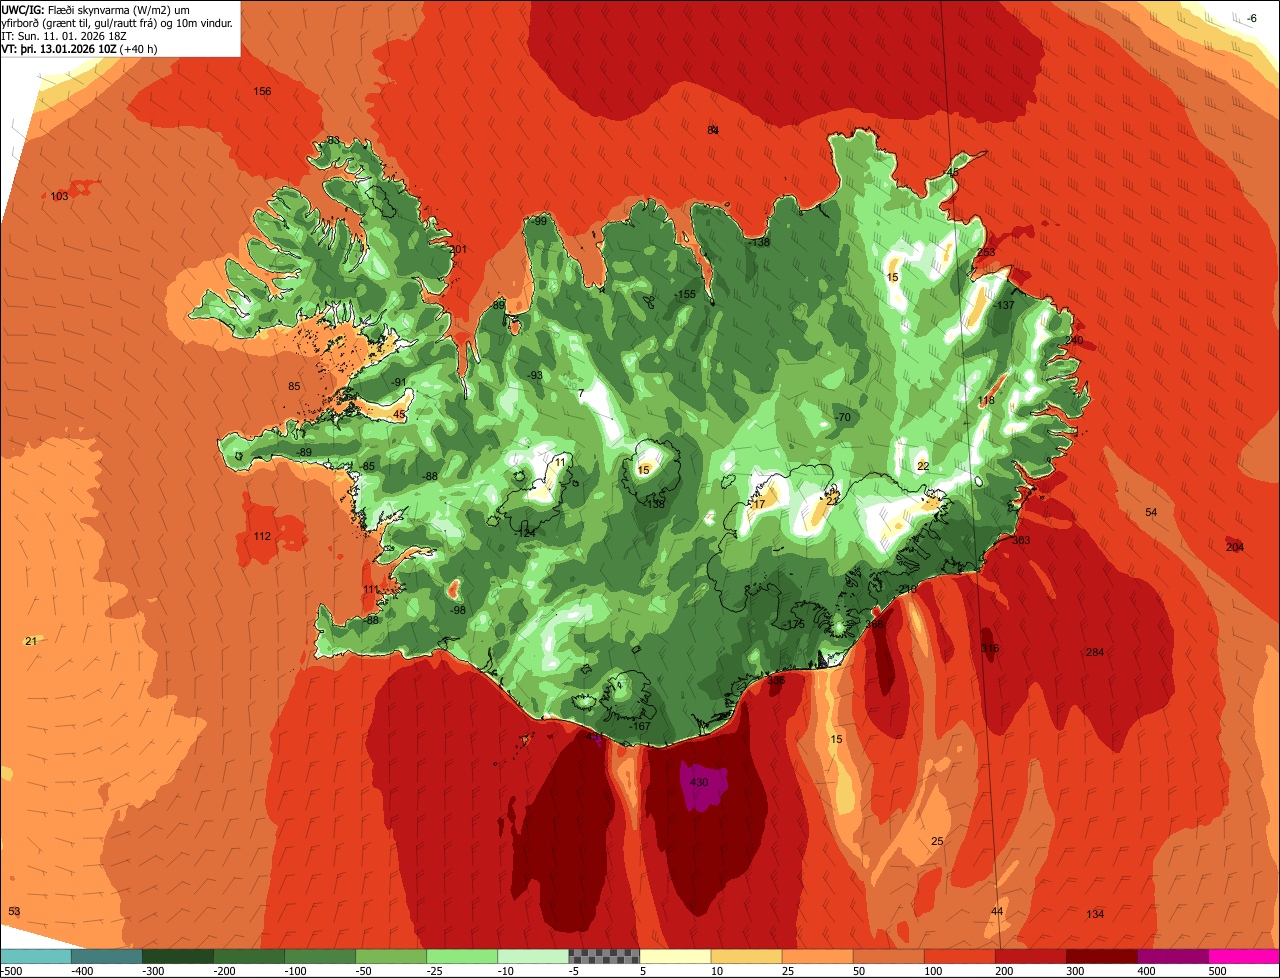The height and width of the screenshot is (978, 1280).
Task: Click the '156' value on the map
Action: pyautogui.click(x=262, y=92)
